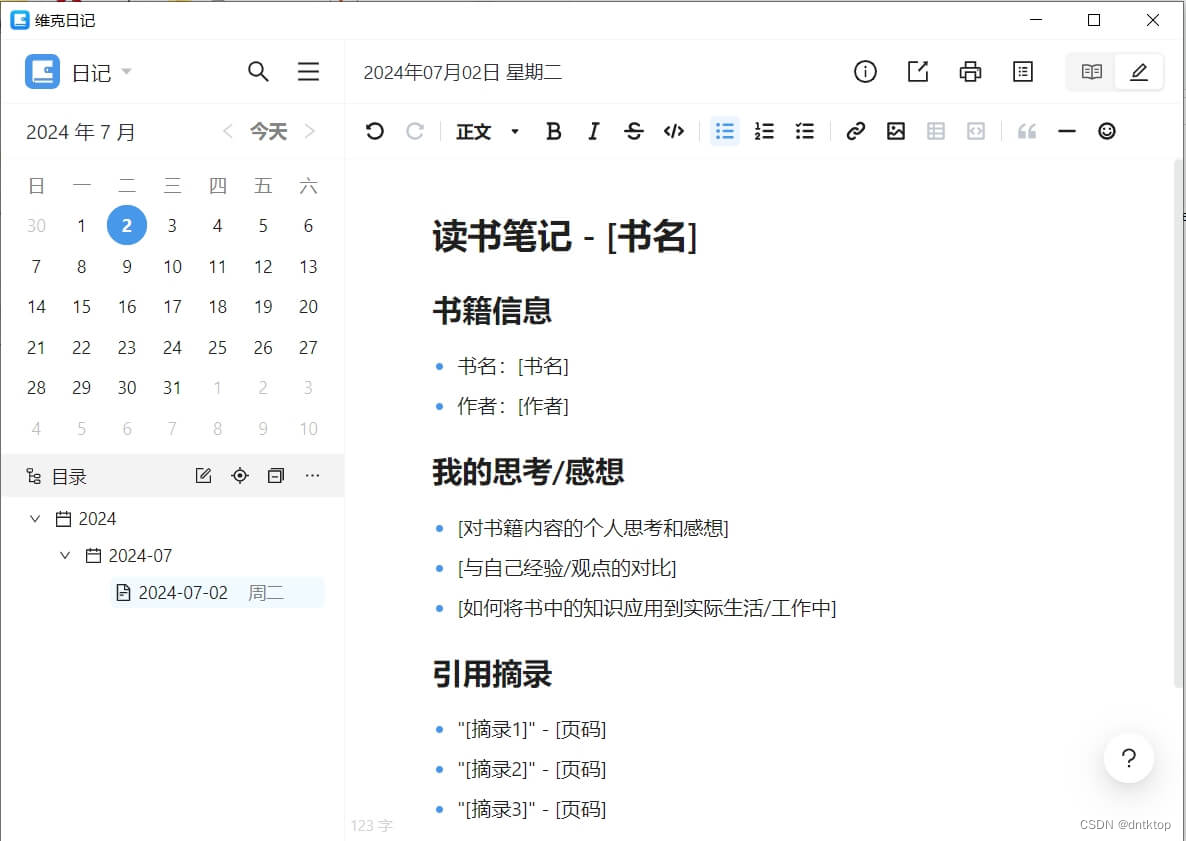This screenshot has width=1186, height=841.
Task: Open the hamburger menu in sidebar
Action: click(308, 72)
